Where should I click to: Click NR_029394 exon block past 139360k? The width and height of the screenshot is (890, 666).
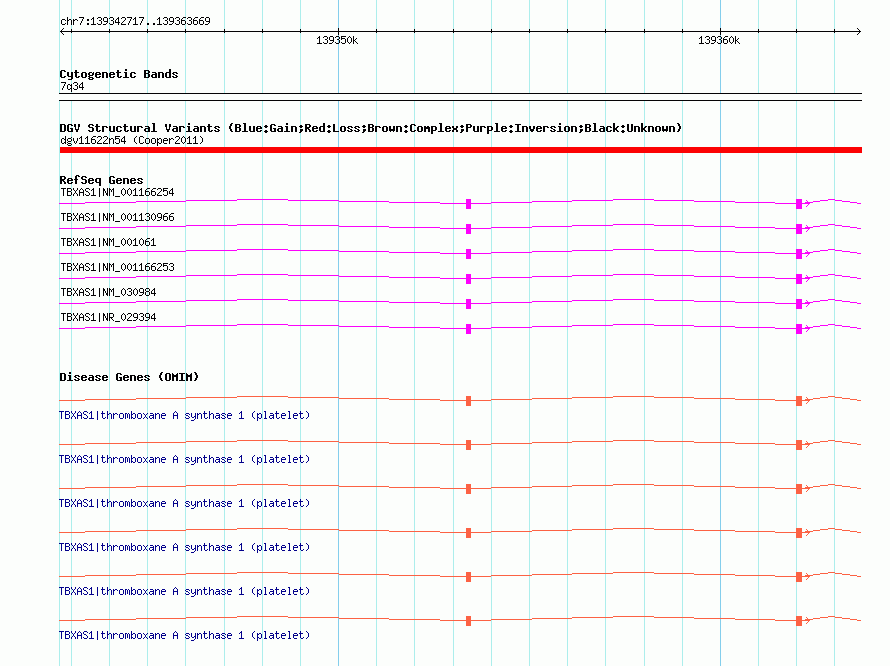[x=799, y=329]
